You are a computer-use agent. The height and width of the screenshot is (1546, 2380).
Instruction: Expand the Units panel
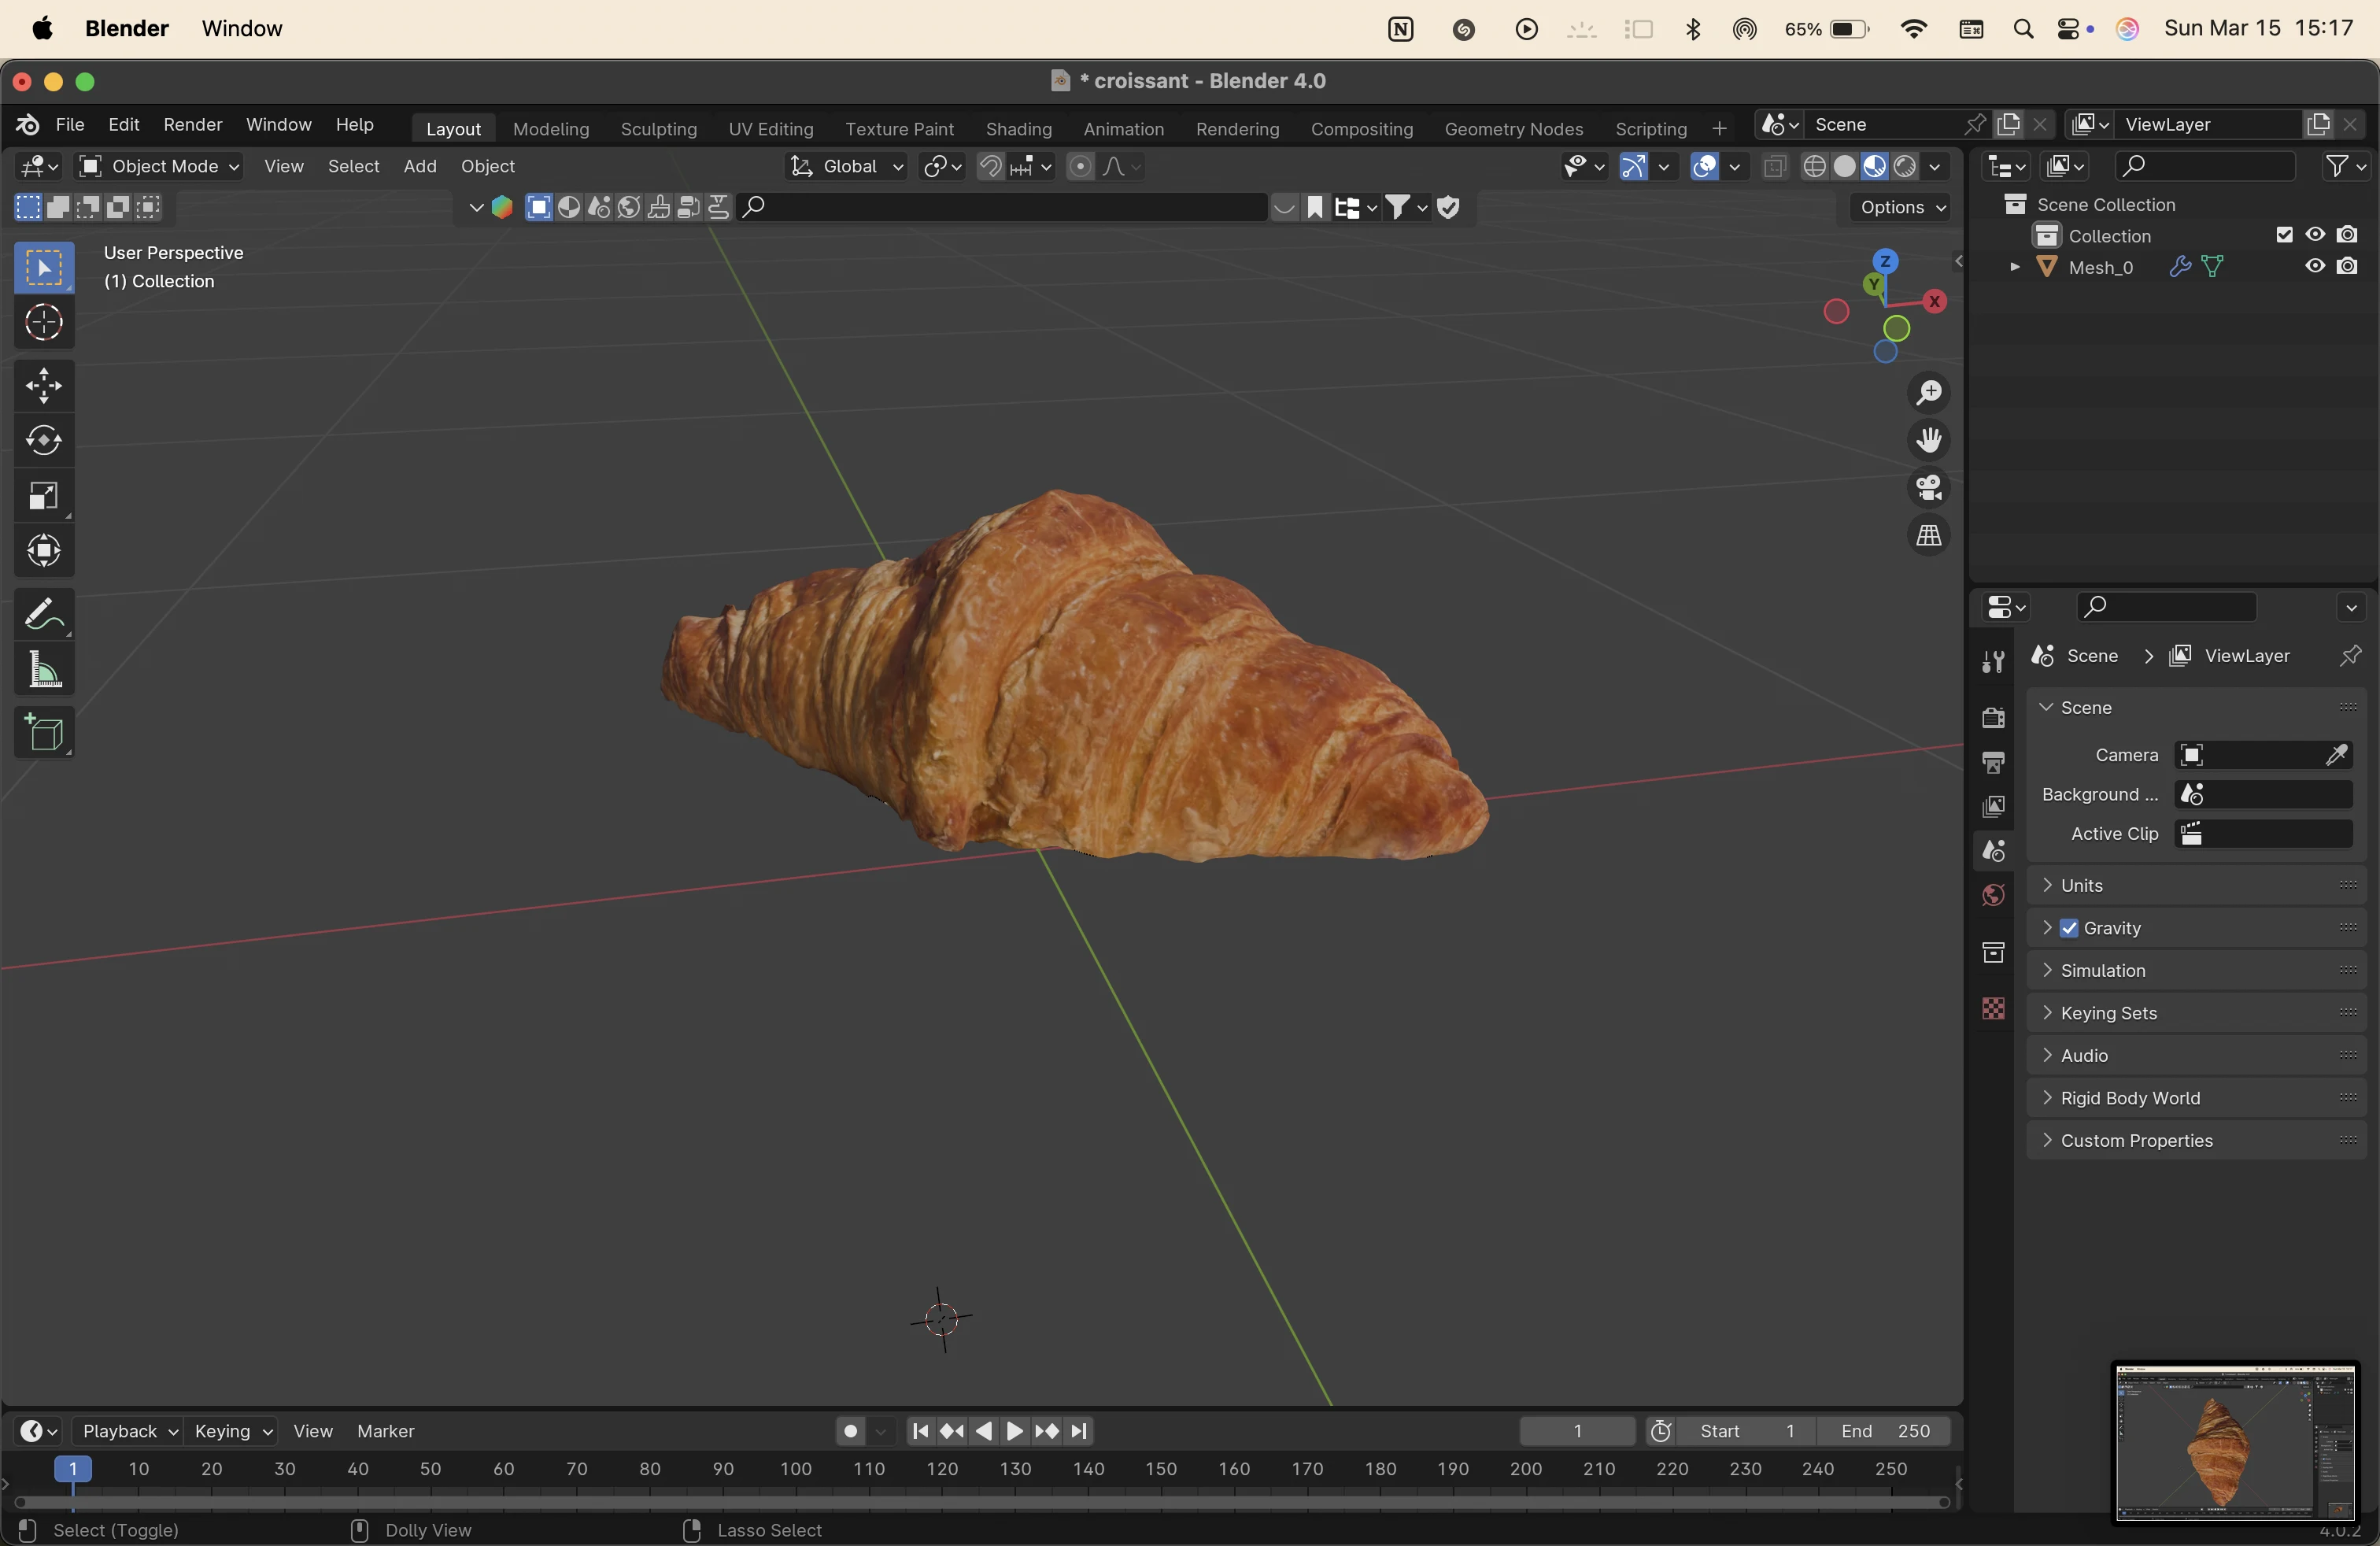2082,885
